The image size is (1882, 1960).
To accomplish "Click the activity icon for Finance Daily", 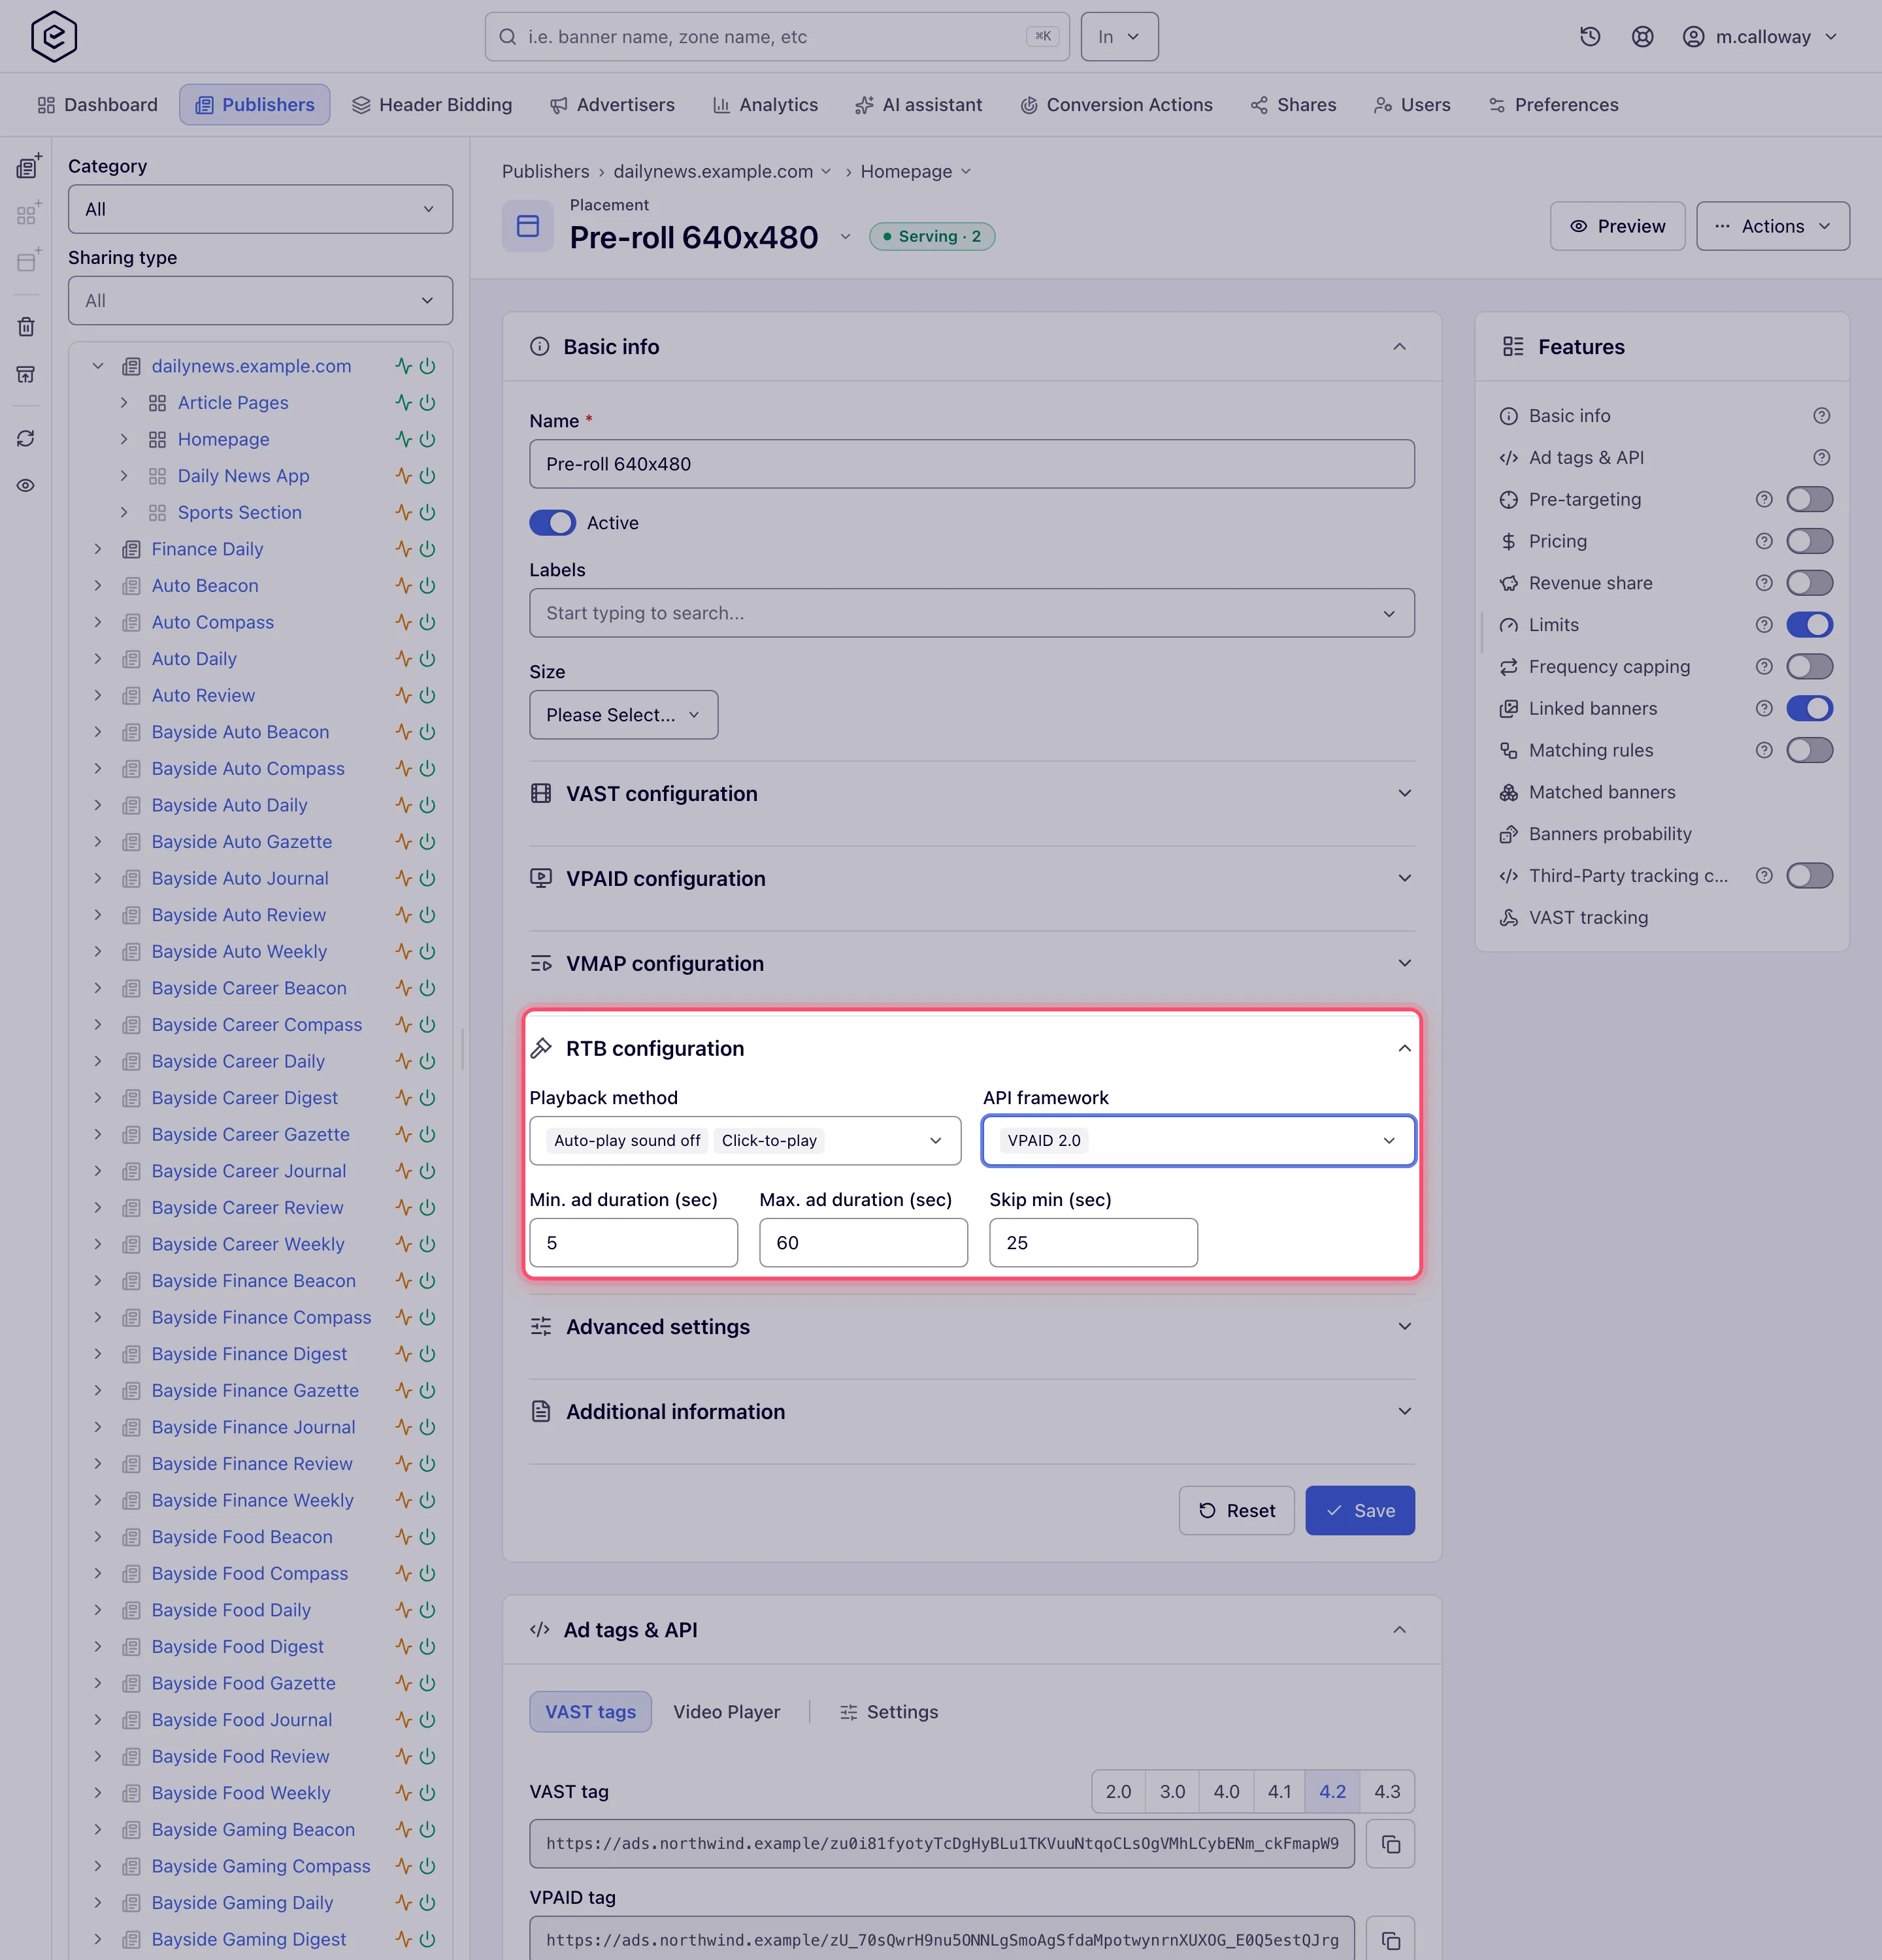I will [403, 549].
